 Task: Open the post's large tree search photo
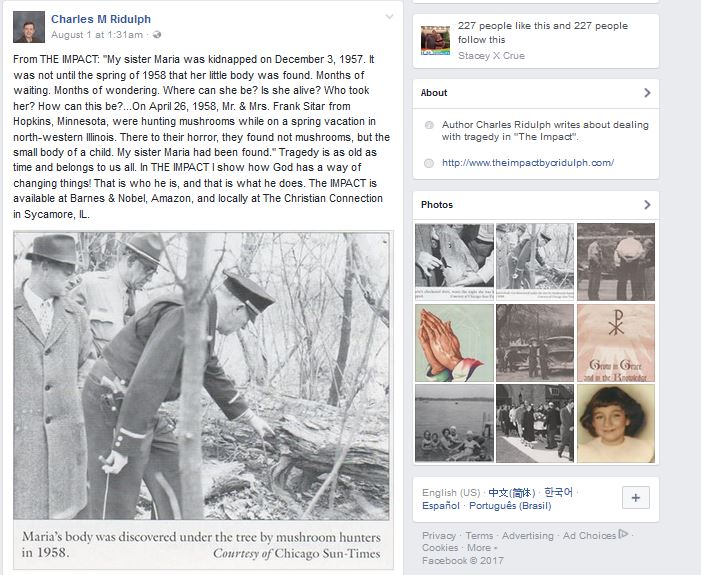point(202,376)
